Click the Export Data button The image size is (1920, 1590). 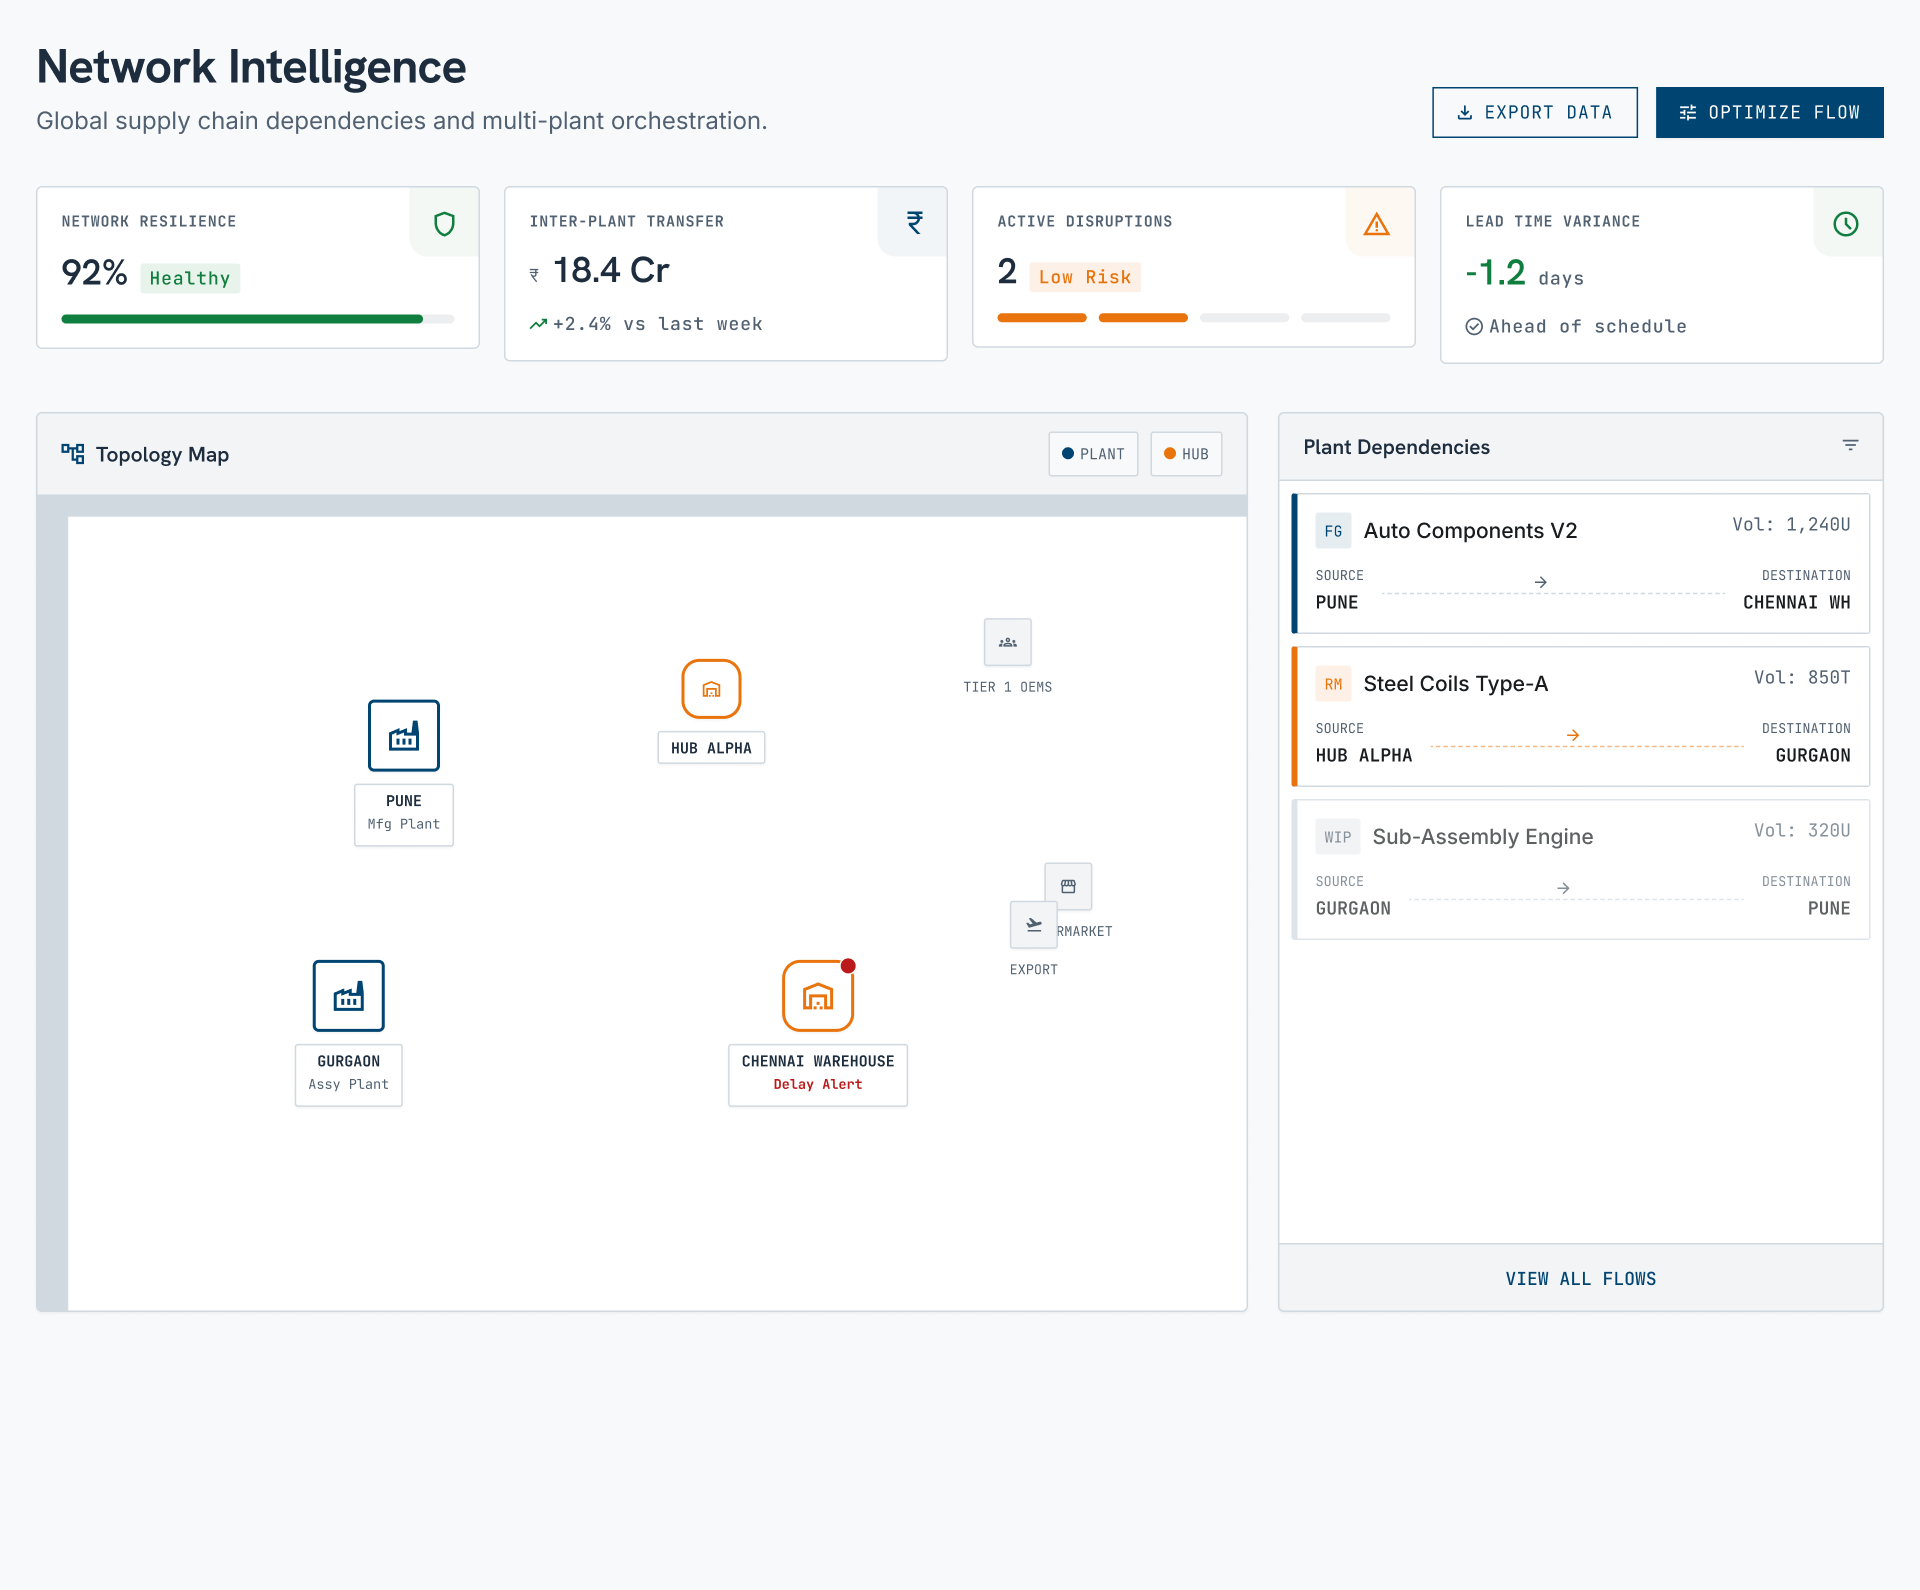coord(1534,112)
